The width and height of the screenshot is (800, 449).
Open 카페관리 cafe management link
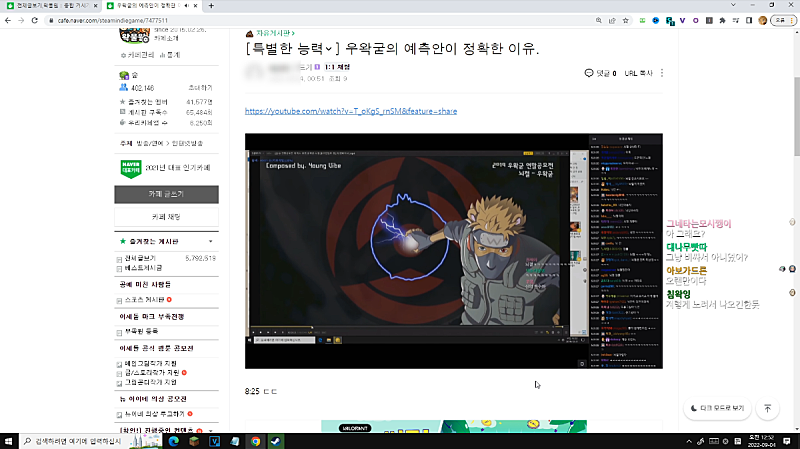pyautogui.click(x=137, y=55)
